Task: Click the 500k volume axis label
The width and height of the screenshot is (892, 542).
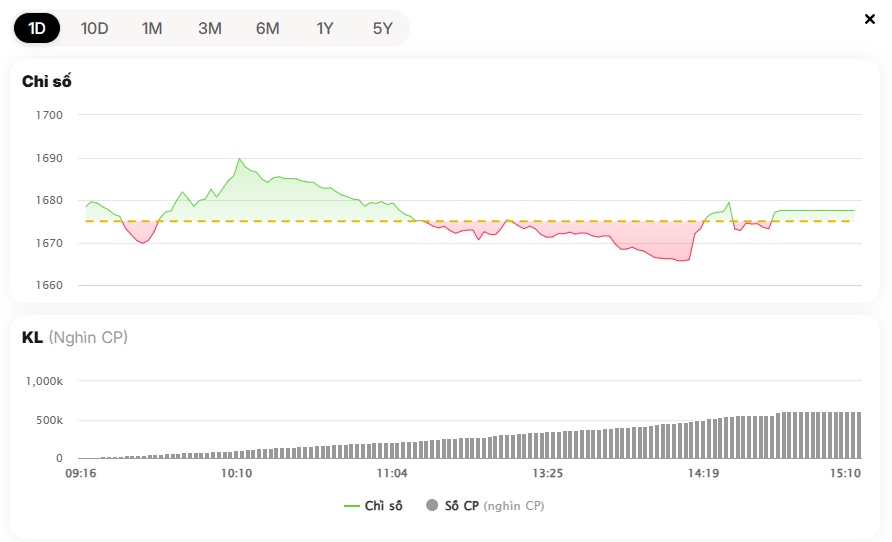Action: click(x=49, y=420)
